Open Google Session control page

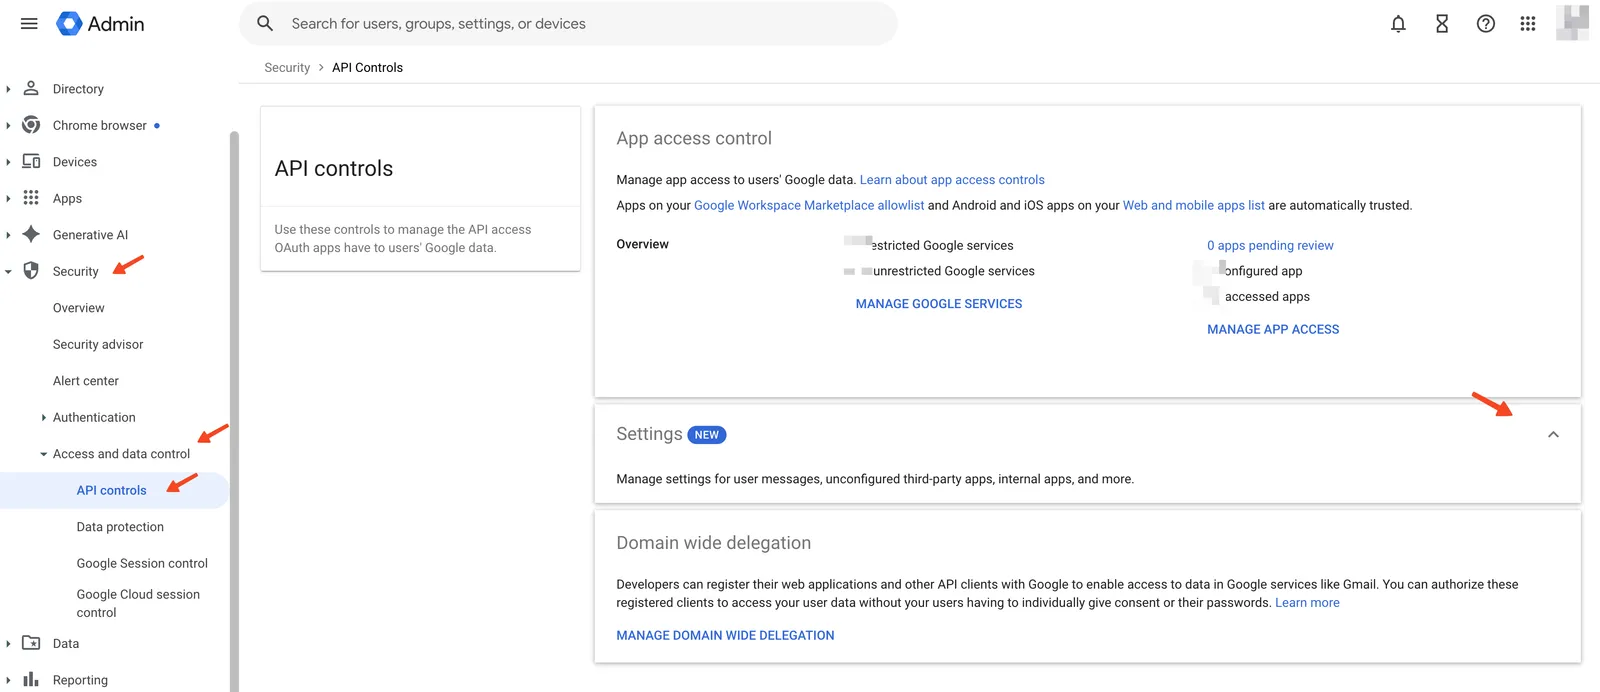tap(142, 563)
